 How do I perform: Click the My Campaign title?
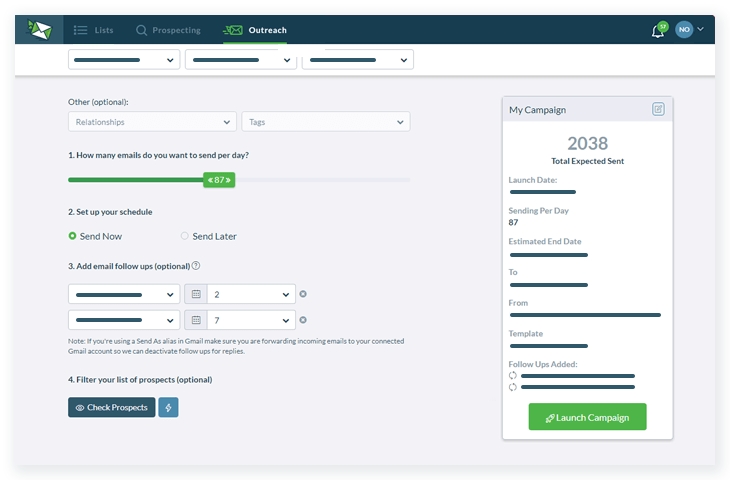click(537, 110)
